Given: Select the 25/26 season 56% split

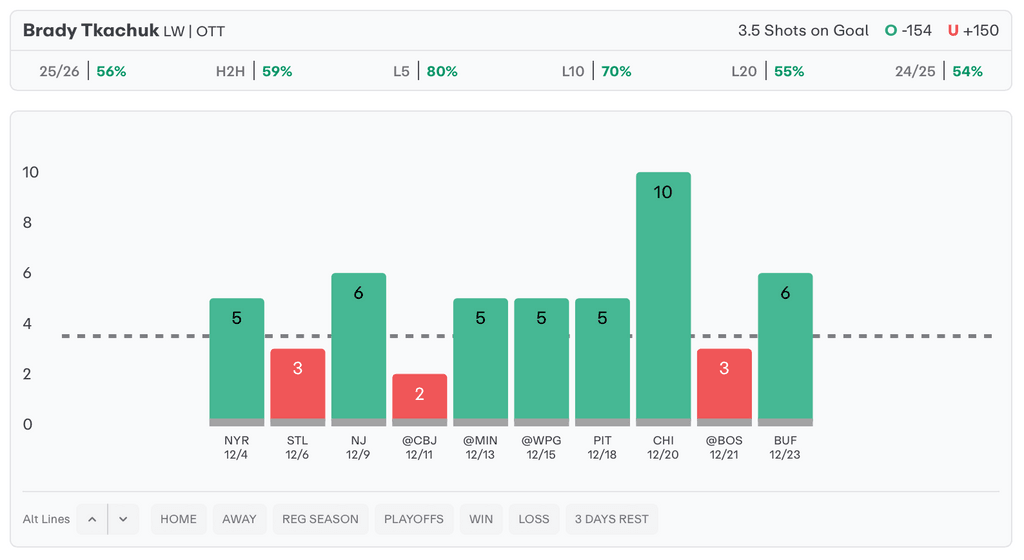Looking at the screenshot, I should (83, 72).
